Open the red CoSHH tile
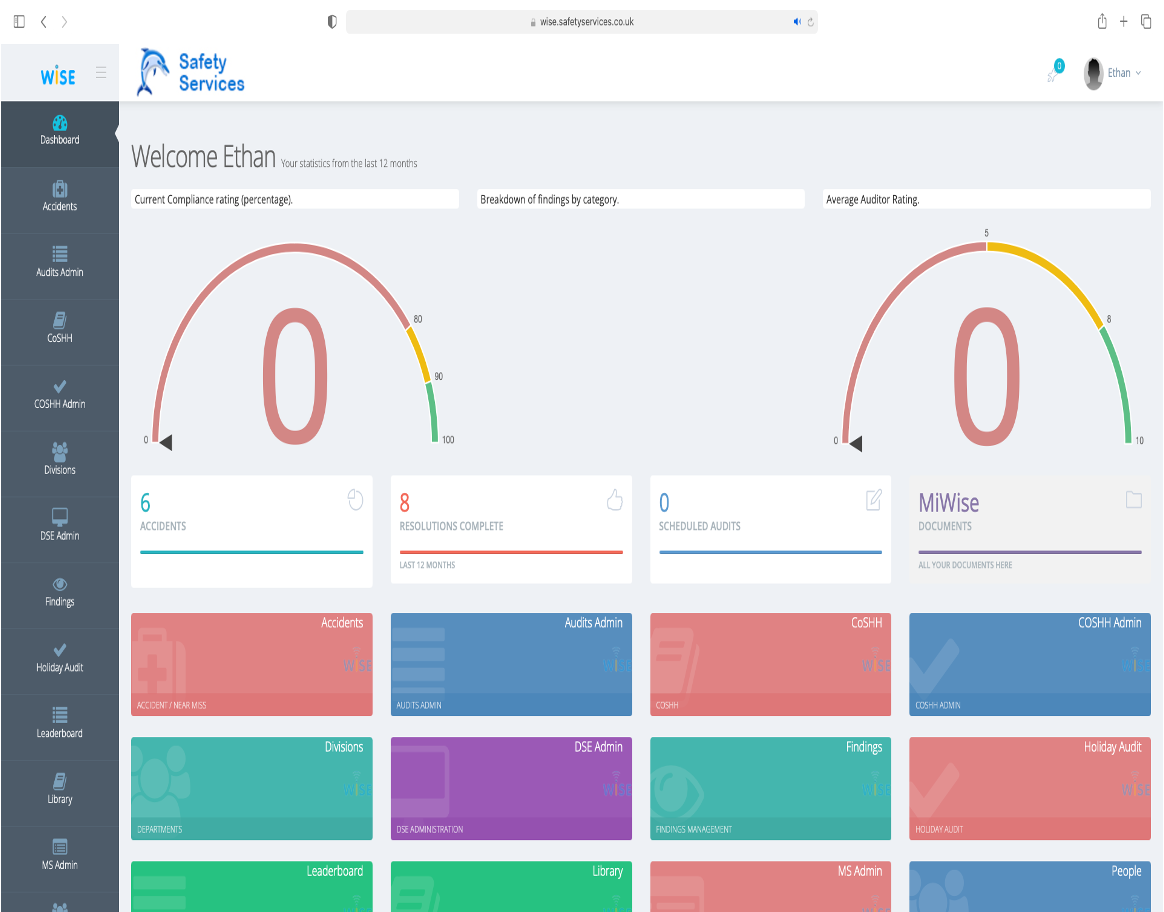 pyautogui.click(x=770, y=664)
